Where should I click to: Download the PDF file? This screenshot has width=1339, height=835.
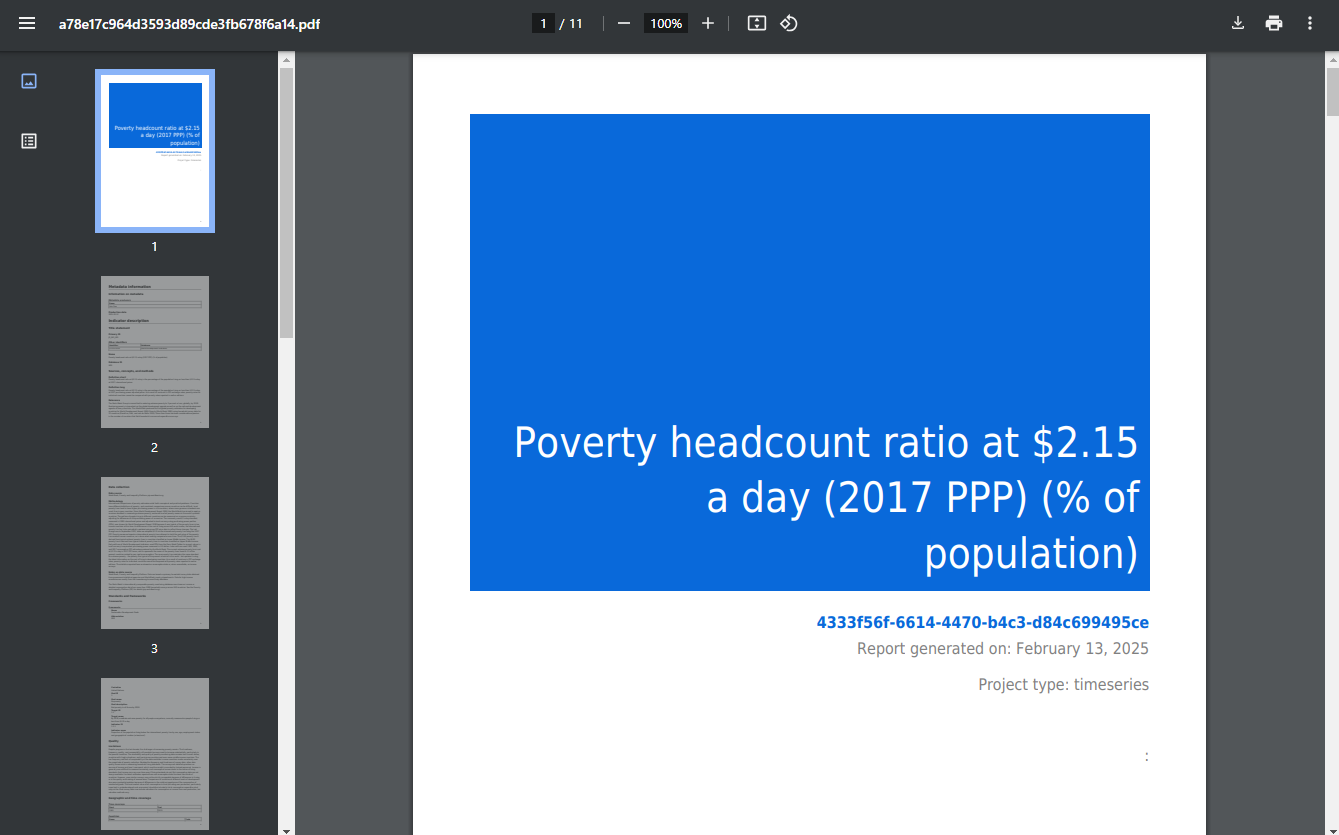(x=1238, y=23)
